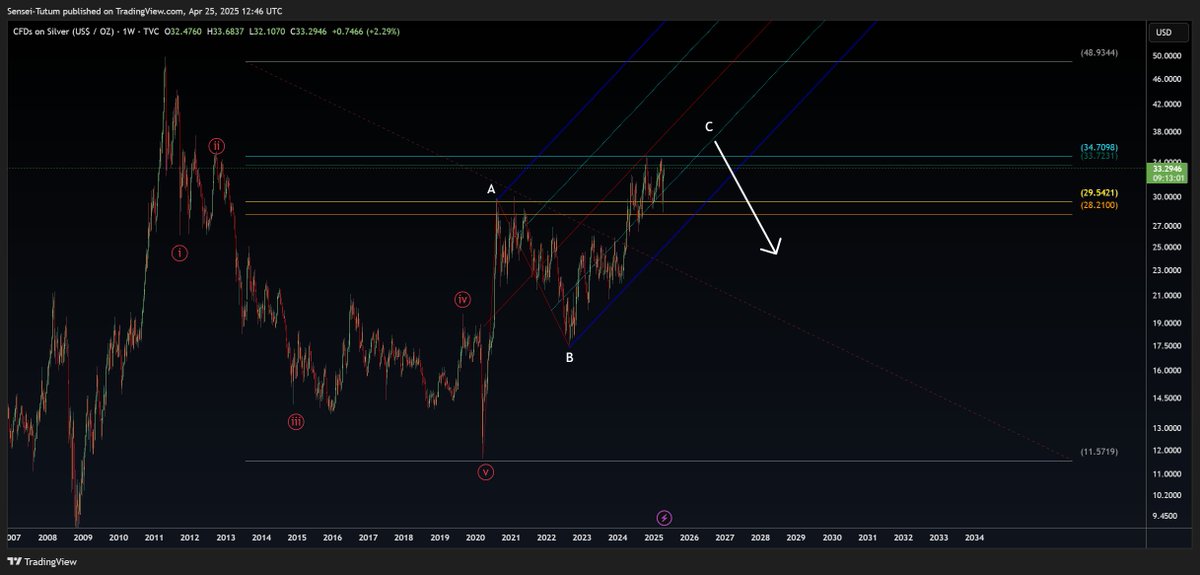Image resolution: width=1200 pixels, height=575 pixels.
Task: Click 2016 on the time axis
Action: pyautogui.click(x=332, y=538)
